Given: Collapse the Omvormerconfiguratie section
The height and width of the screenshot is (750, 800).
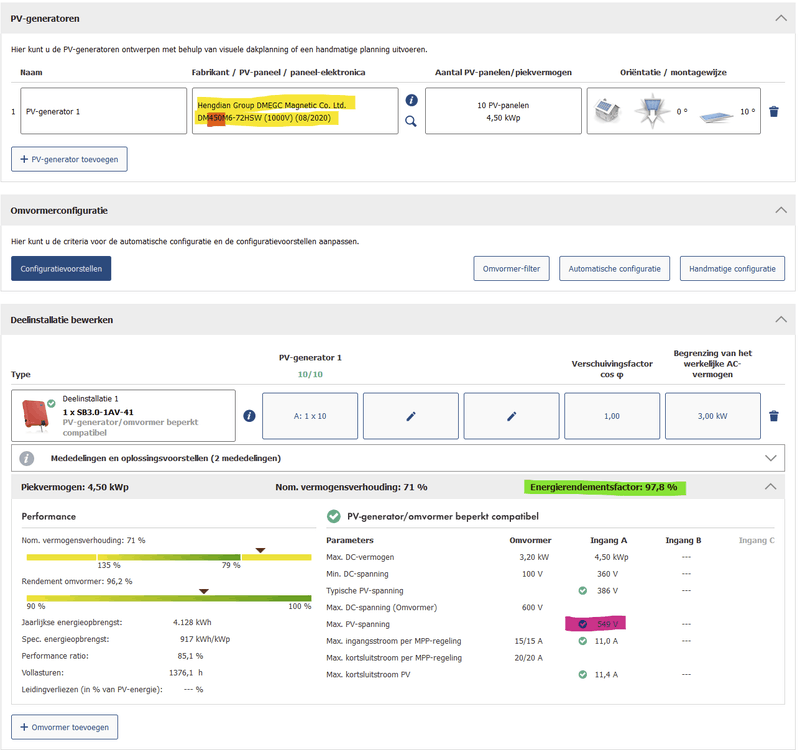Looking at the screenshot, I should coord(780,211).
